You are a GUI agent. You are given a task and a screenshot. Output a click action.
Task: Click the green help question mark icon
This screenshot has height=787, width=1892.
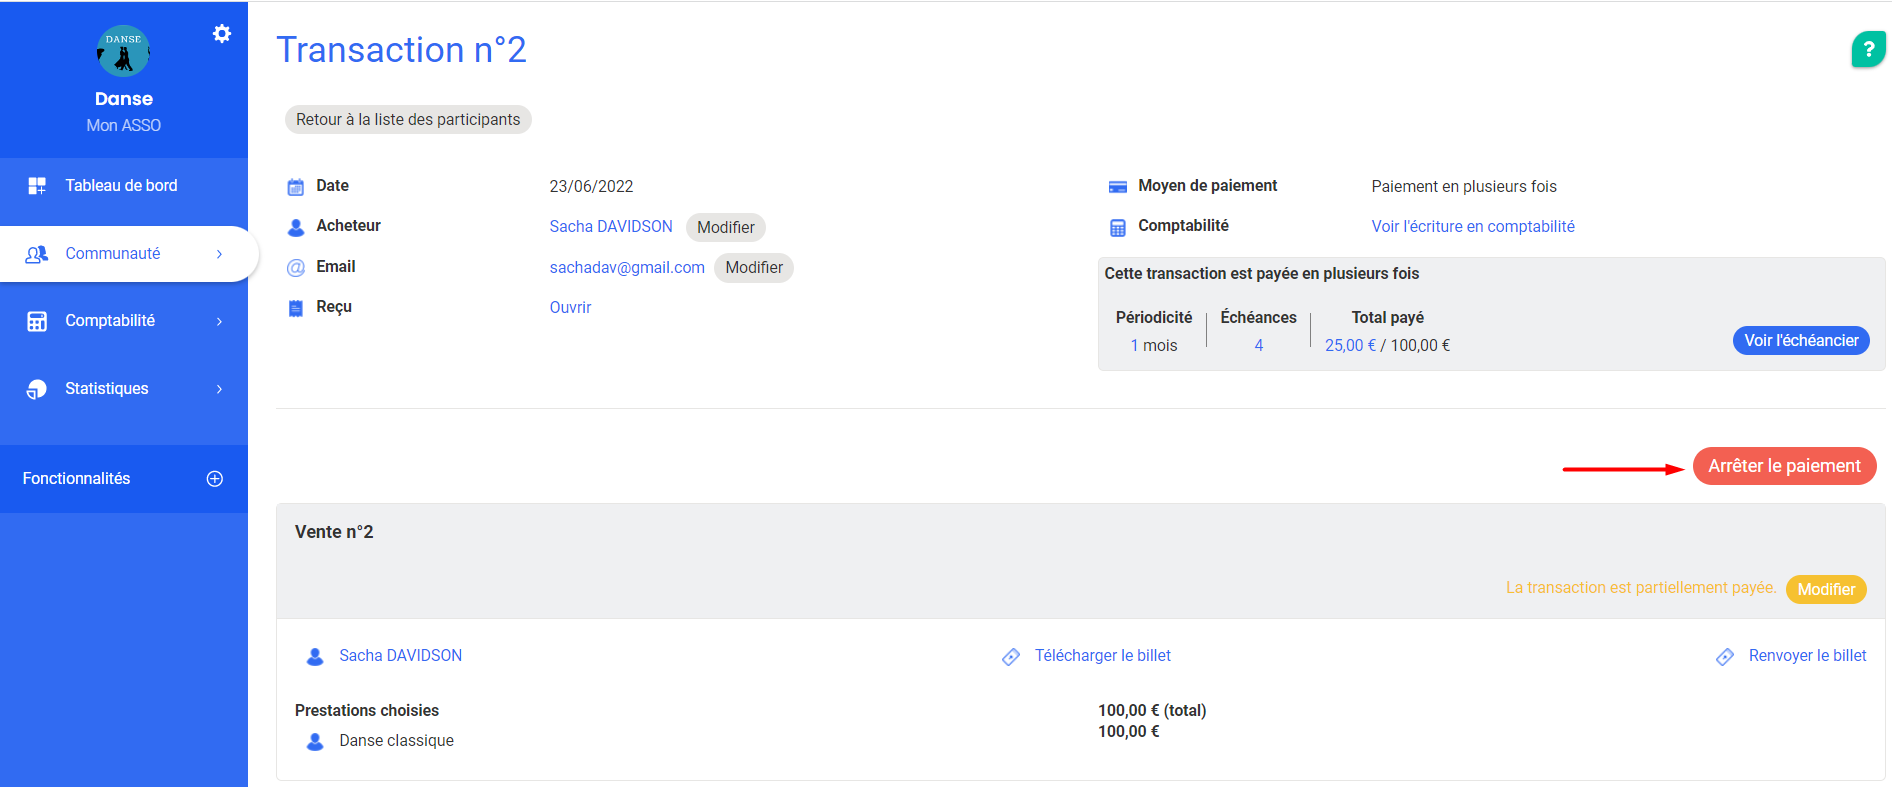1867,49
